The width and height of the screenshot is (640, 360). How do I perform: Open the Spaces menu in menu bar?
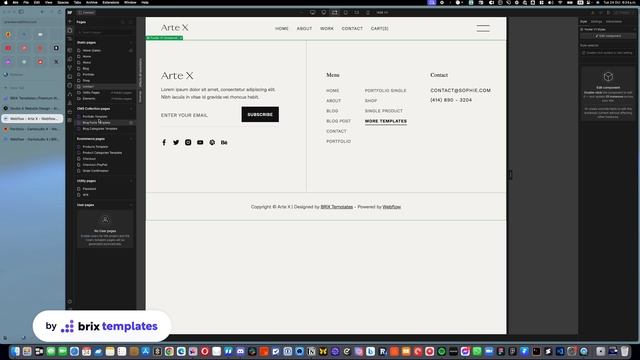click(x=63, y=2)
